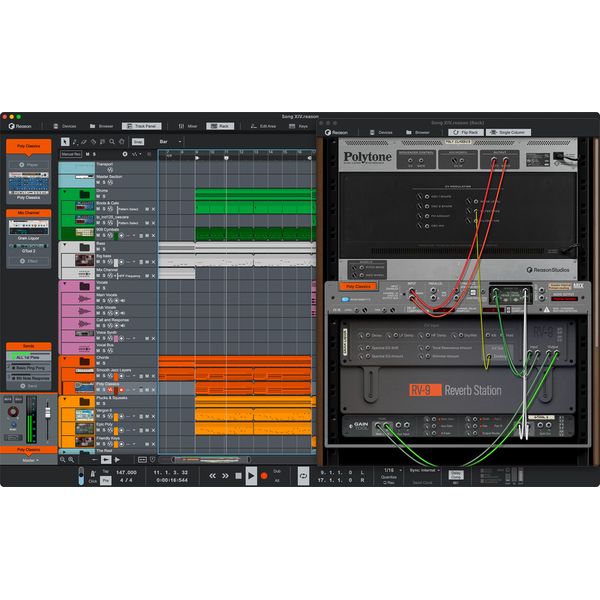Collapse the Chords folder track

click(x=65, y=359)
